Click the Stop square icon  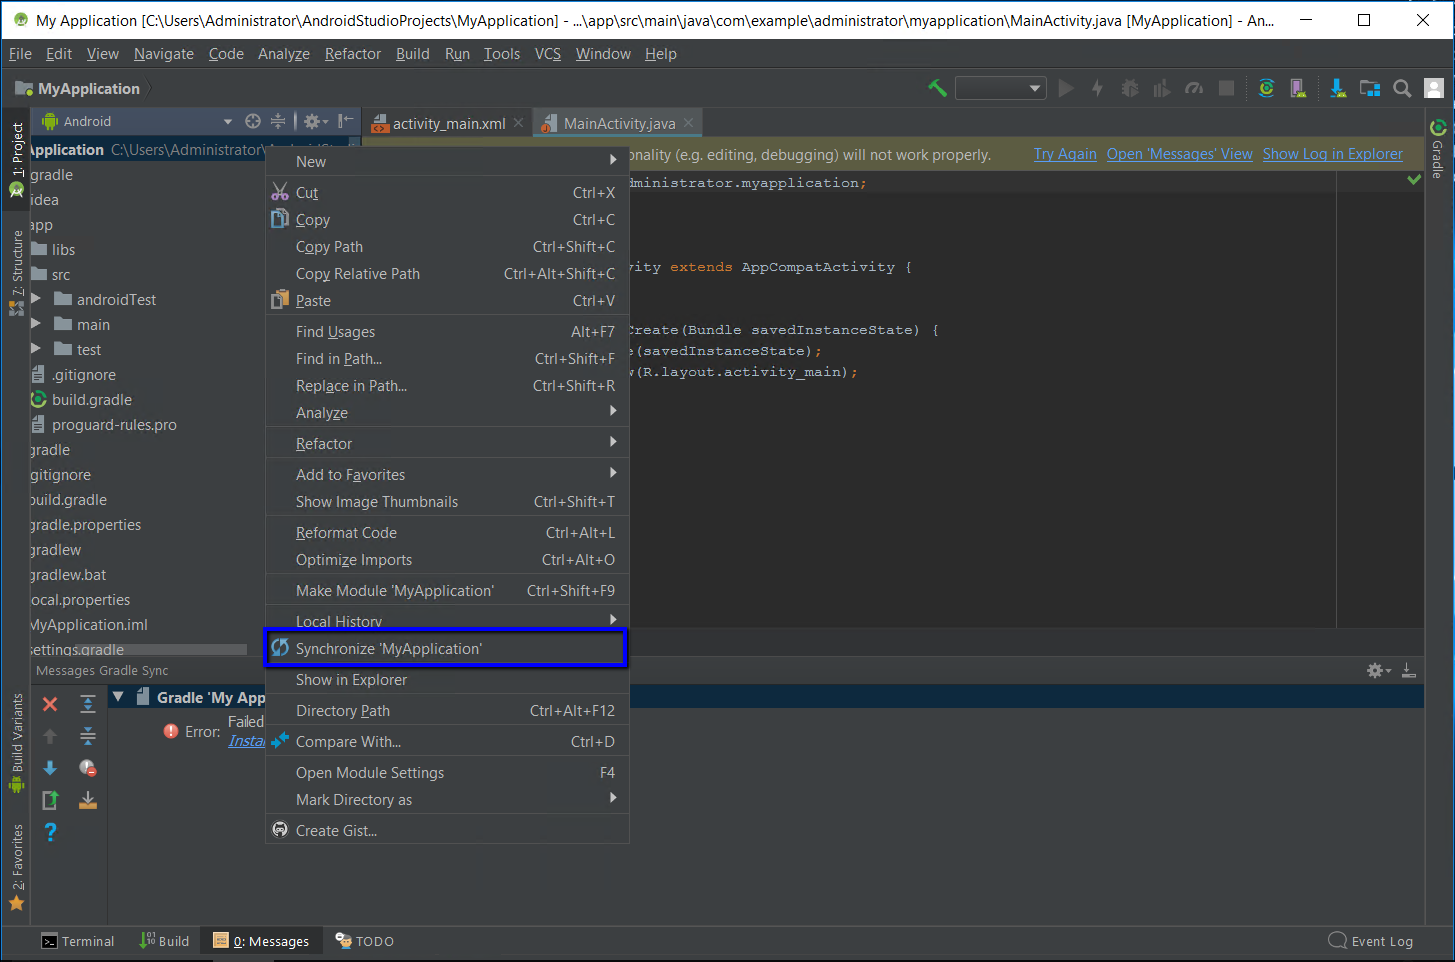click(1226, 88)
